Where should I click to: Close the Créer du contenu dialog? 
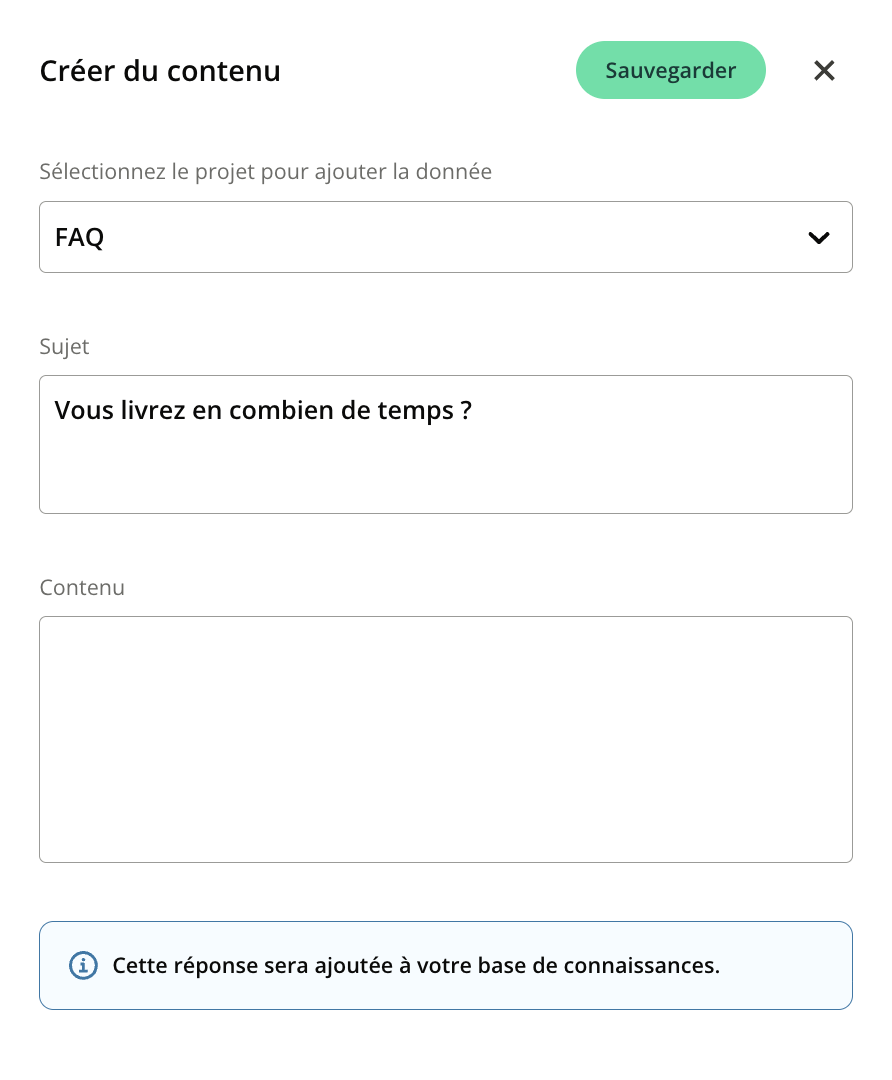[824, 70]
